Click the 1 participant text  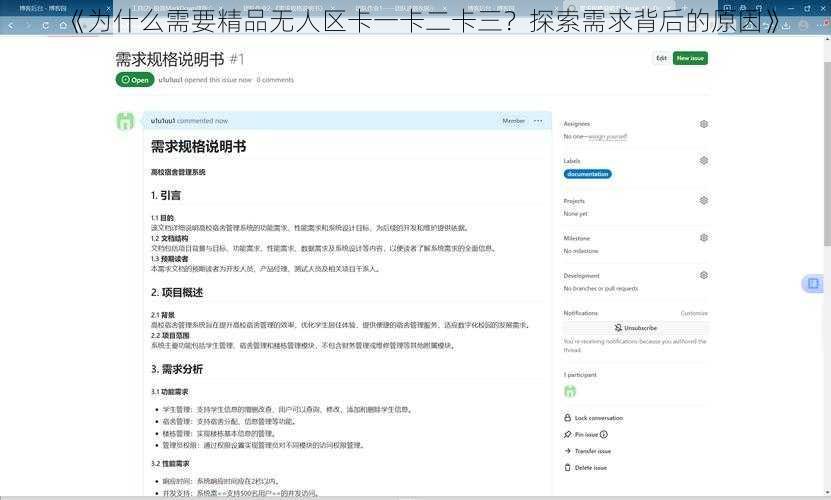(x=580, y=374)
